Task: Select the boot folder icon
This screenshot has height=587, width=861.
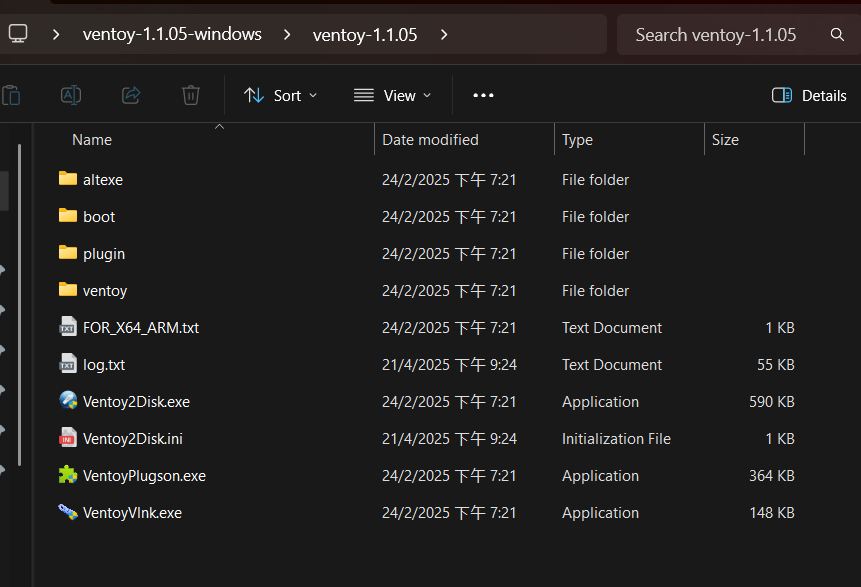Action: pyautogui.click(x=68, y=215)
